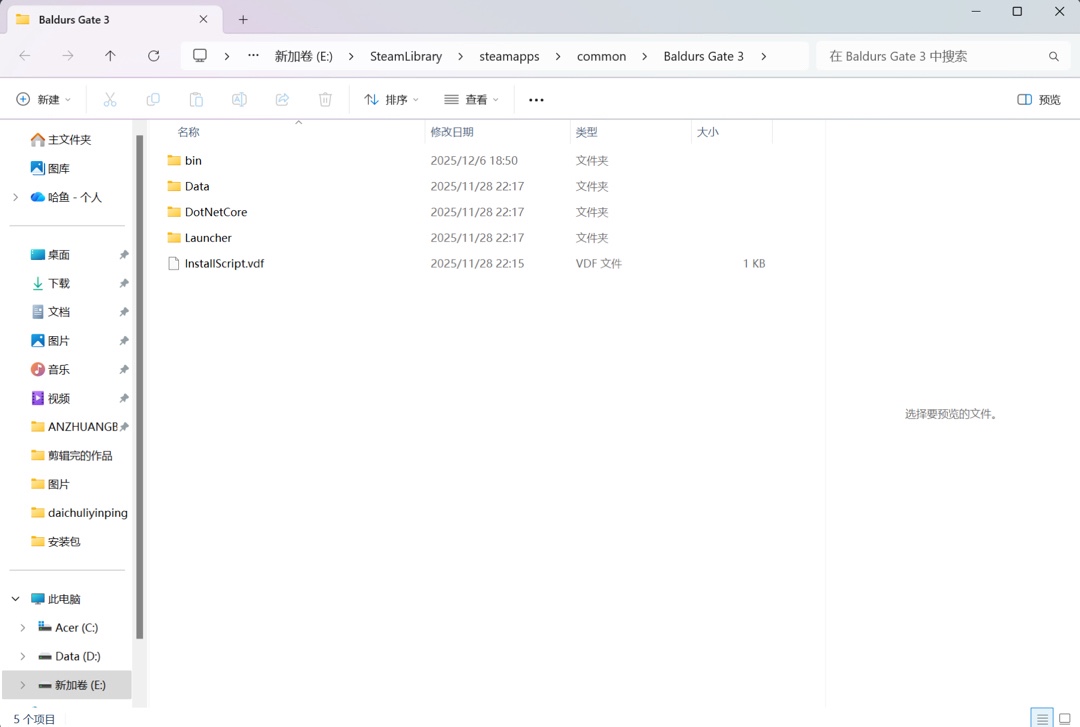Click the Baldurs Gate 3 window tab
The width and height of the screenshot is (1080, 727).
point(115,19)
